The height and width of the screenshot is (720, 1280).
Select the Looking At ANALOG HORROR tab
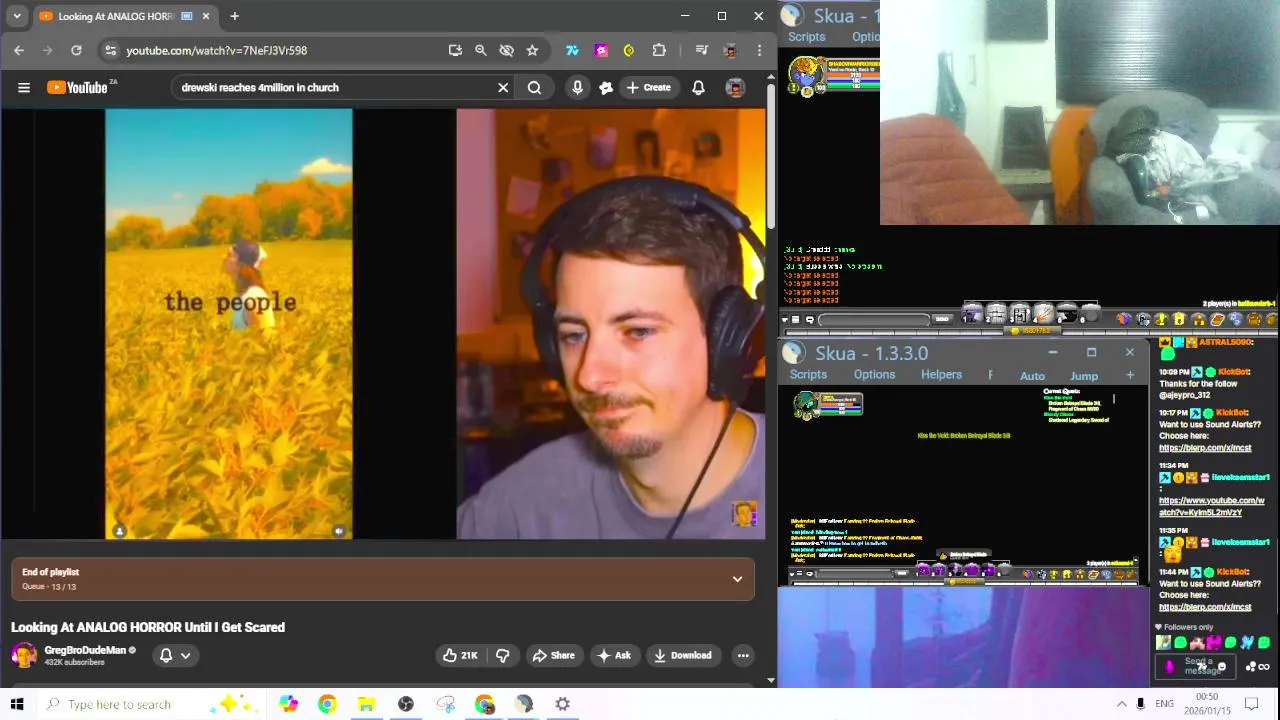pos(125,16)
